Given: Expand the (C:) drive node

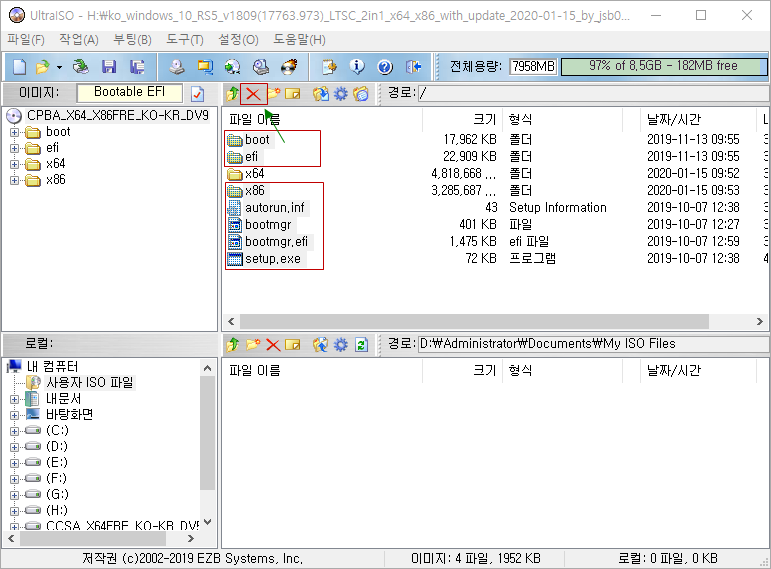Looking at the screenshot, I should coord(14,431).
